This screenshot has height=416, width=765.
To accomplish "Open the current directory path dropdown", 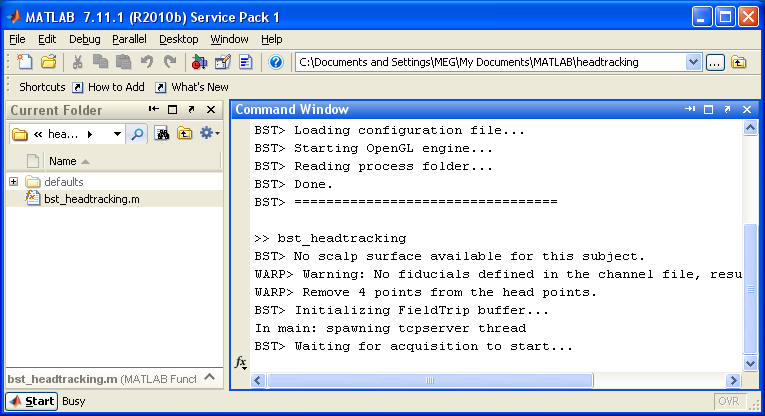I will [x=693, y=62].
